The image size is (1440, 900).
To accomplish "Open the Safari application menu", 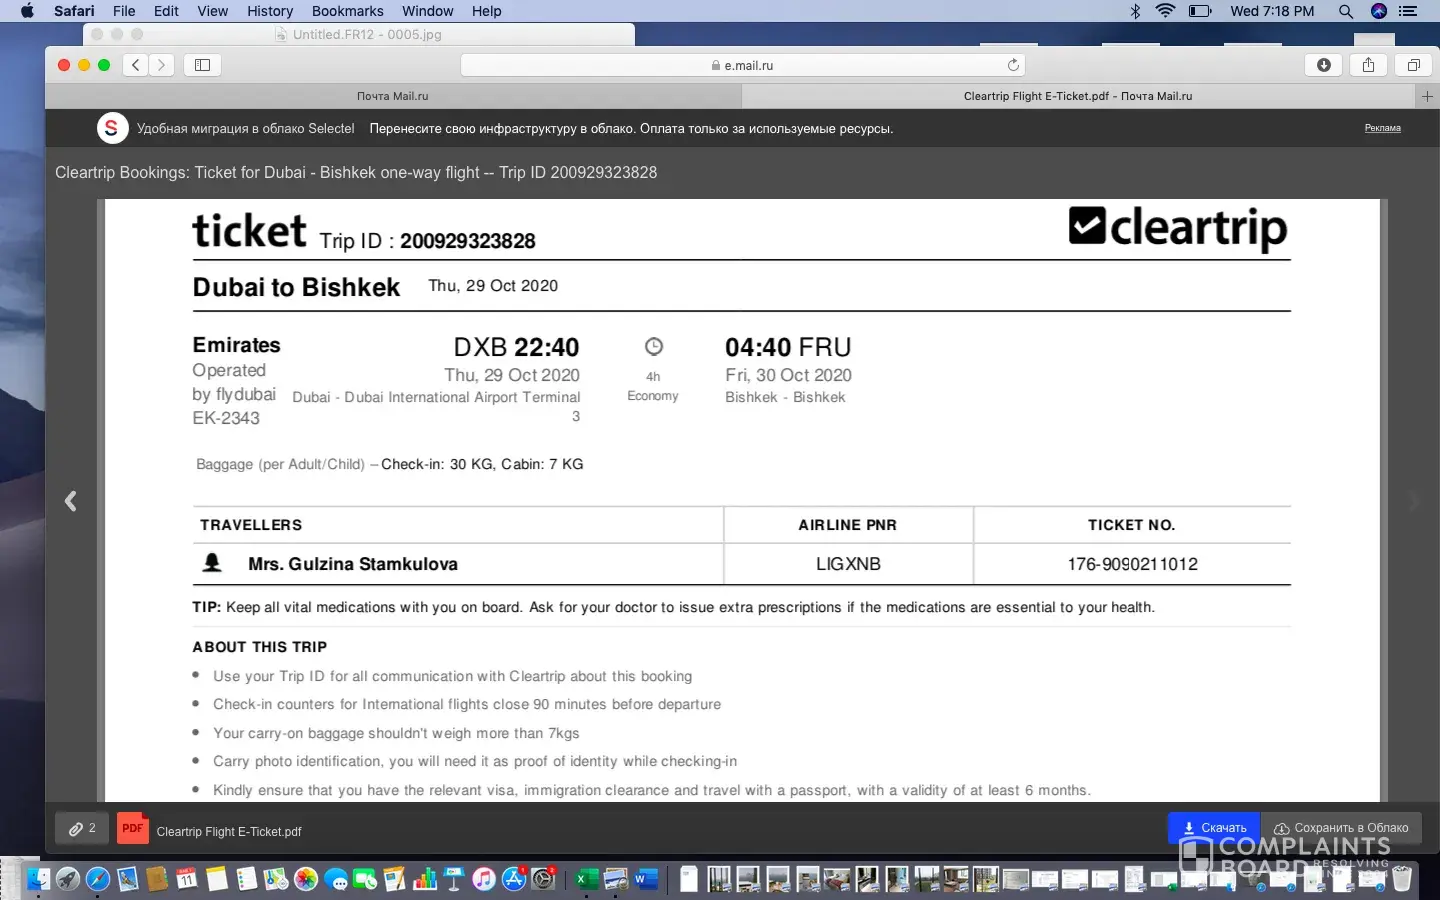I will (74, 11).
